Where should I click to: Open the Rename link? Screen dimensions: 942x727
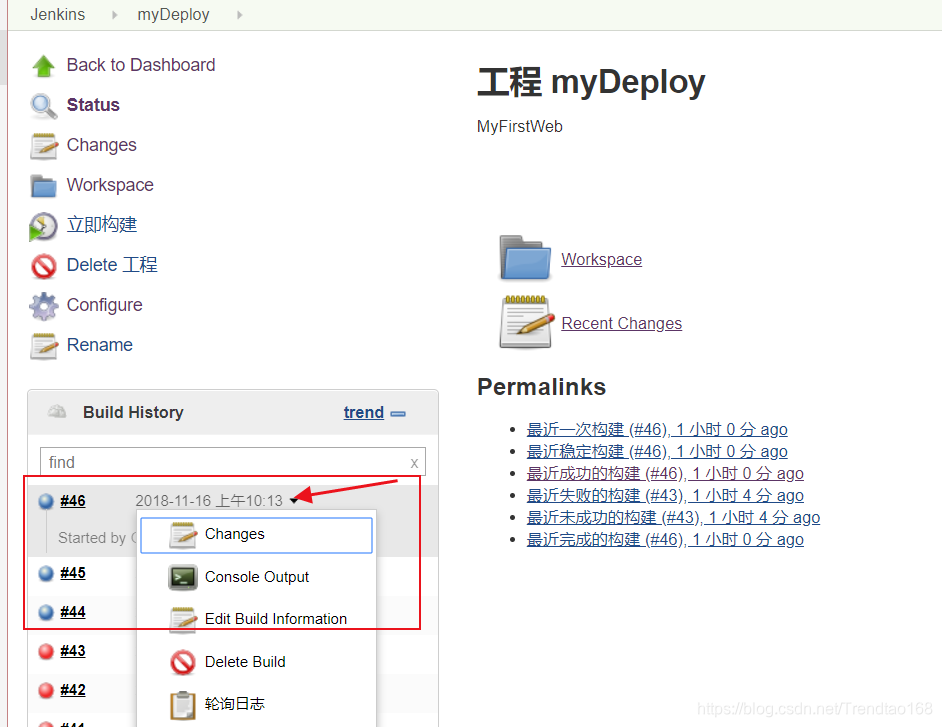click(100, 345)
